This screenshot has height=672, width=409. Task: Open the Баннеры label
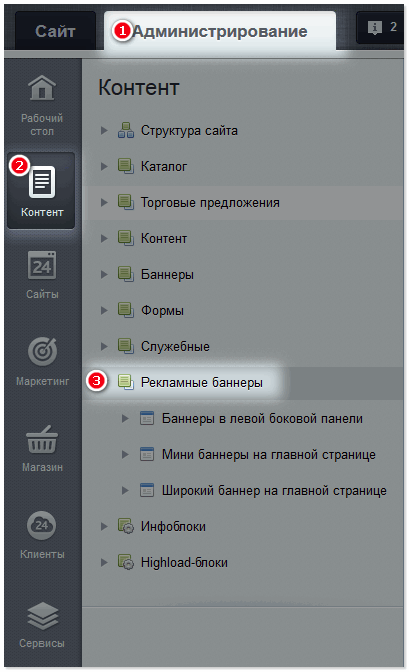[167, 275]
